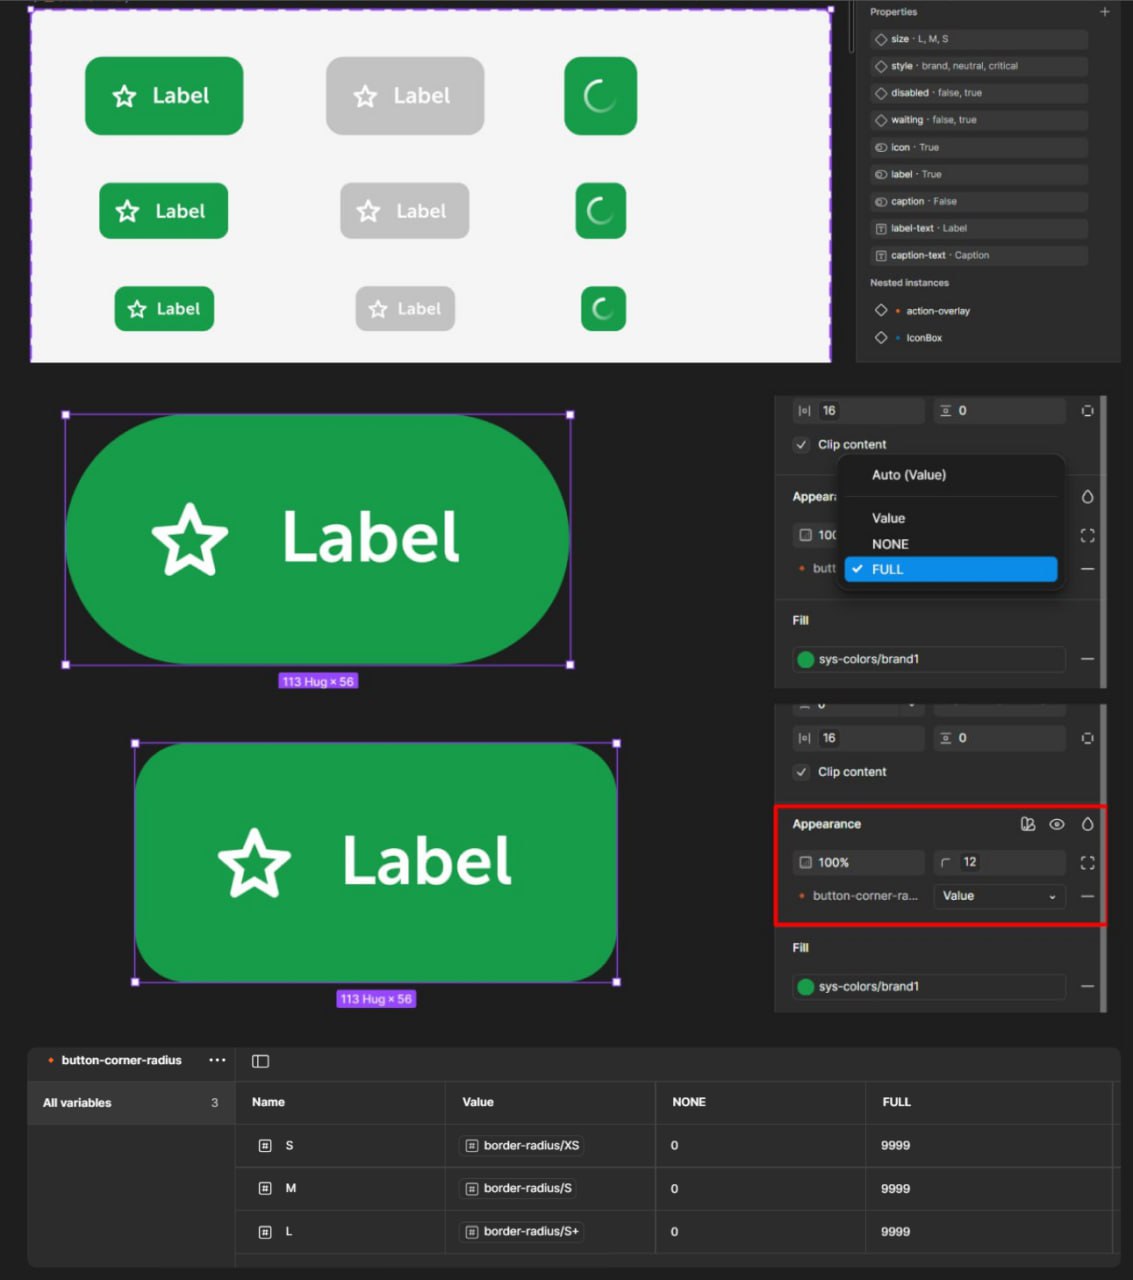Image resolution: width=1133 pixels, height=1280 pixels.
Task: Toggle the sidebar icon in the variables panel
Action: point(260,1061)
